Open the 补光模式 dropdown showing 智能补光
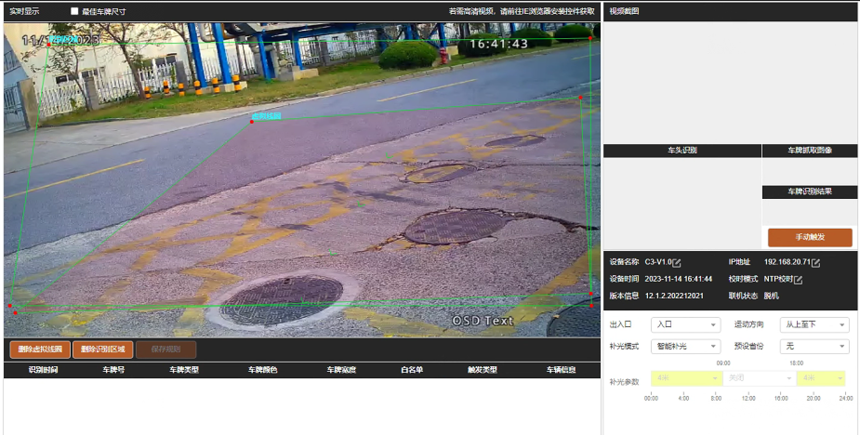The image size is (860, 435). click(x=685, y=346)
